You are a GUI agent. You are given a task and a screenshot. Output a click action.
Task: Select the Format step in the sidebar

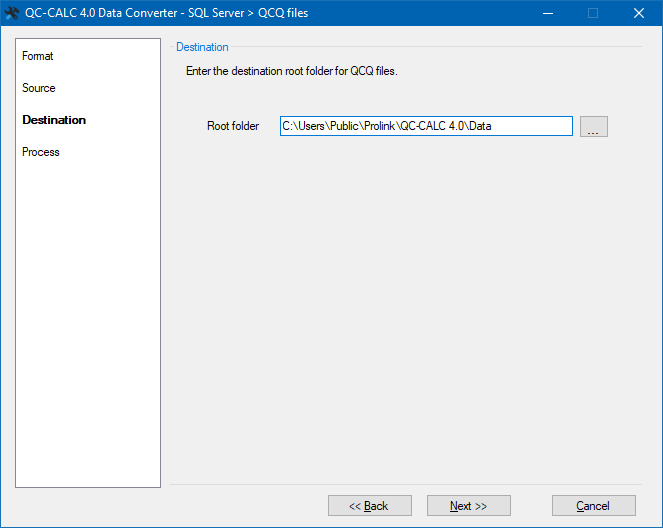click(x=38, y=56)
